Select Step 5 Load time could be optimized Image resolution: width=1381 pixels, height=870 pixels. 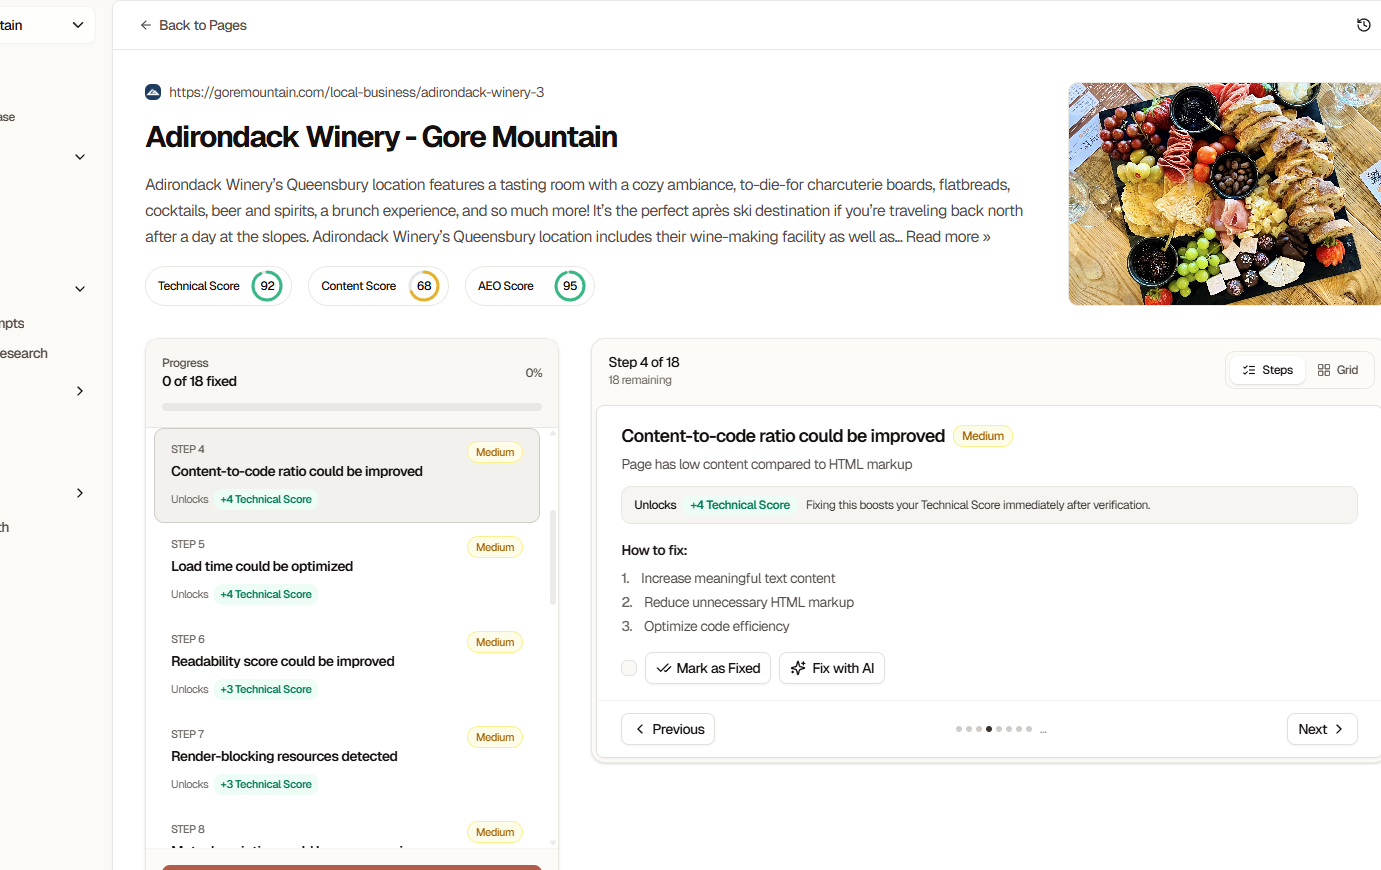[347, 570]
